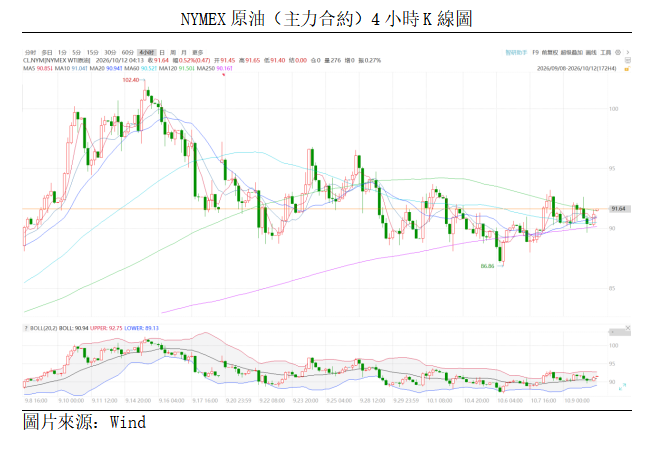This screenshot has height=463, width=654.
Task: Click the save/print icon below the chevron
Action: click(x=627, y=60)
